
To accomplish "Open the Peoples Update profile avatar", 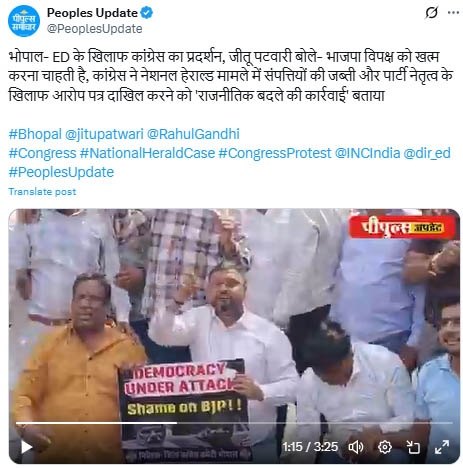I will pos(24,21).
